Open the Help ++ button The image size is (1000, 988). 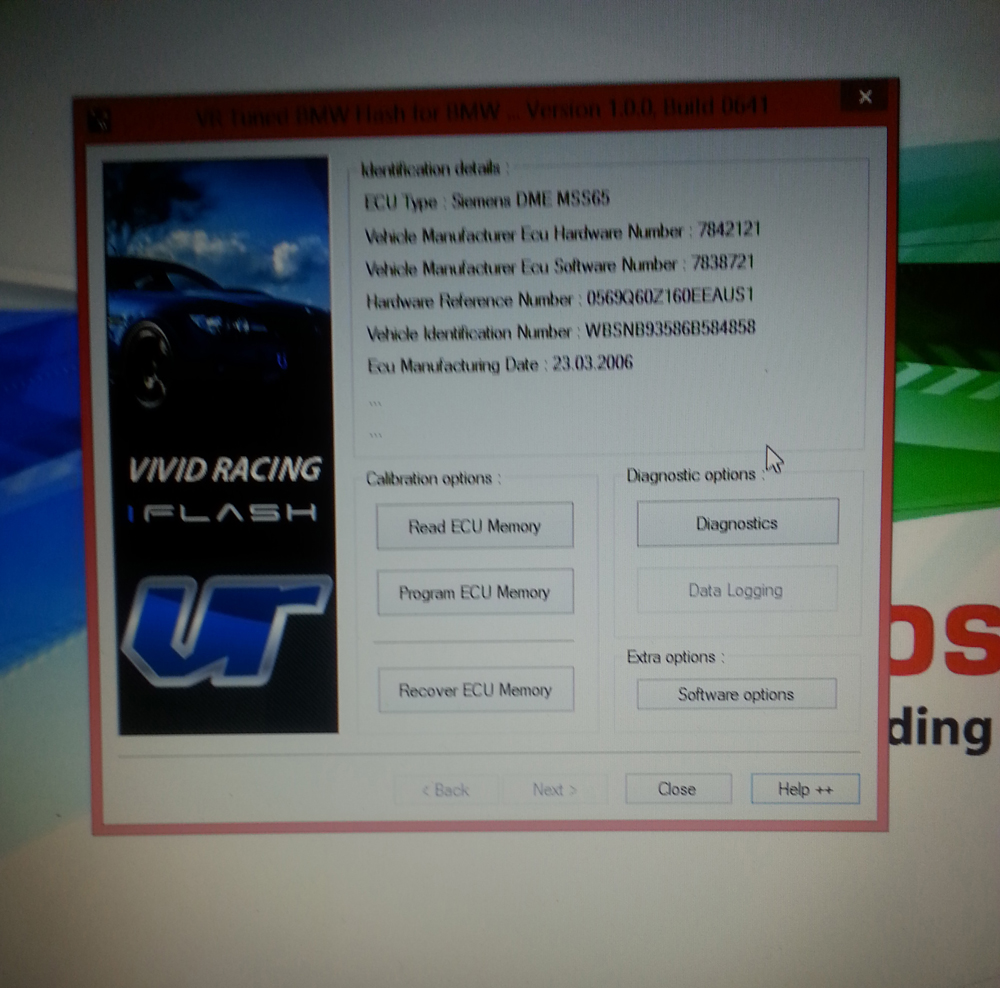805,789
